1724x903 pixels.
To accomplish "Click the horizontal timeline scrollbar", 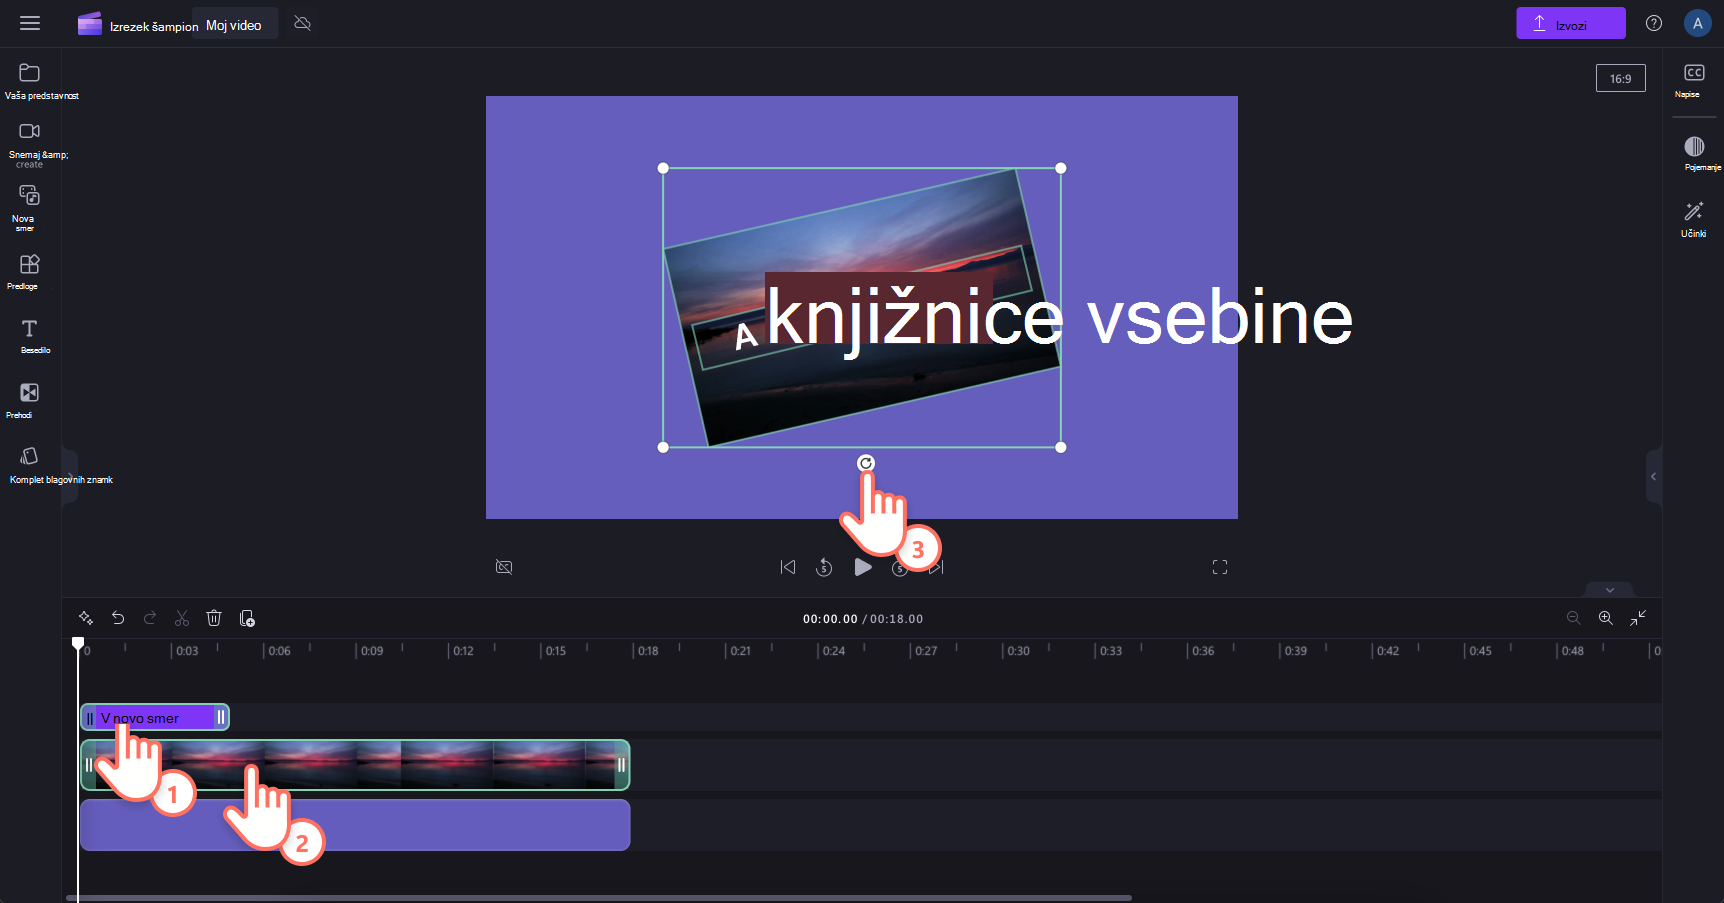I will [600, 898].
